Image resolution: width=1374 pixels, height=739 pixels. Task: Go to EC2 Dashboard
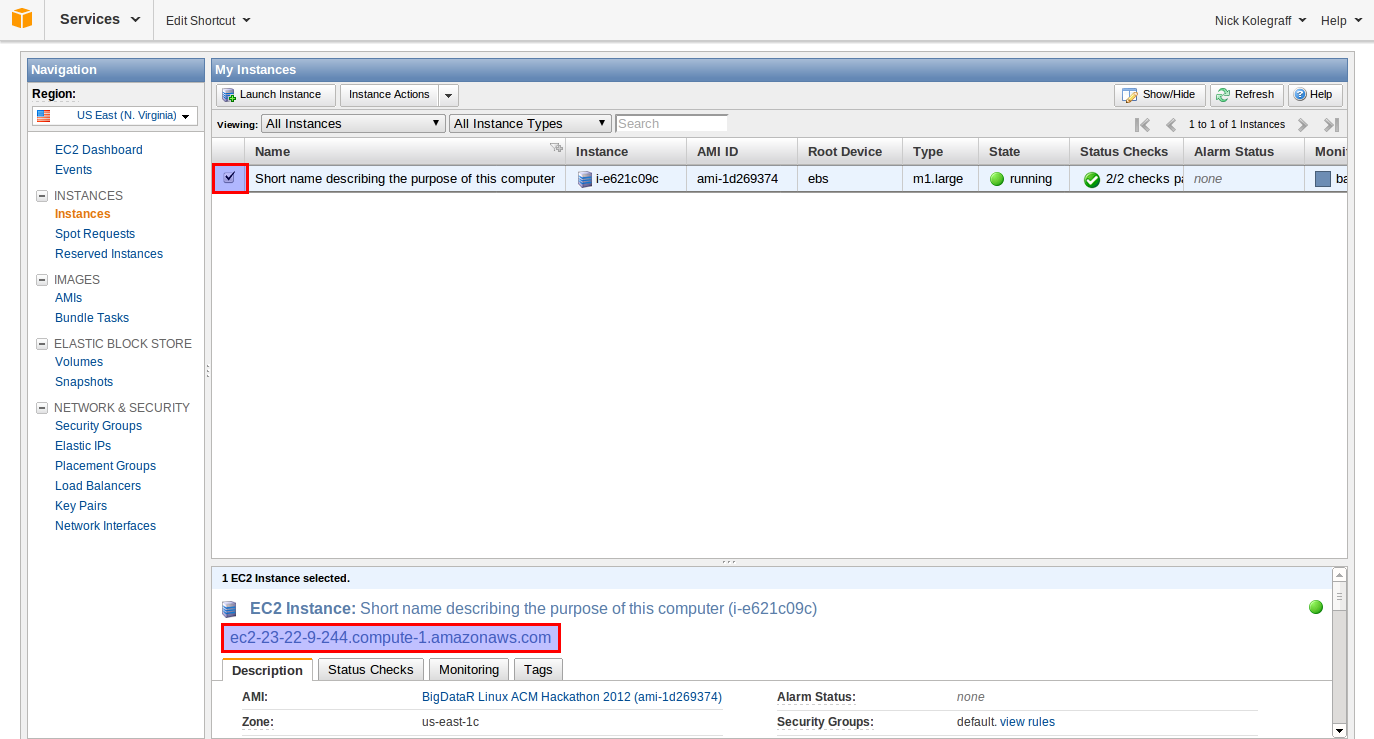coord(99,150)
